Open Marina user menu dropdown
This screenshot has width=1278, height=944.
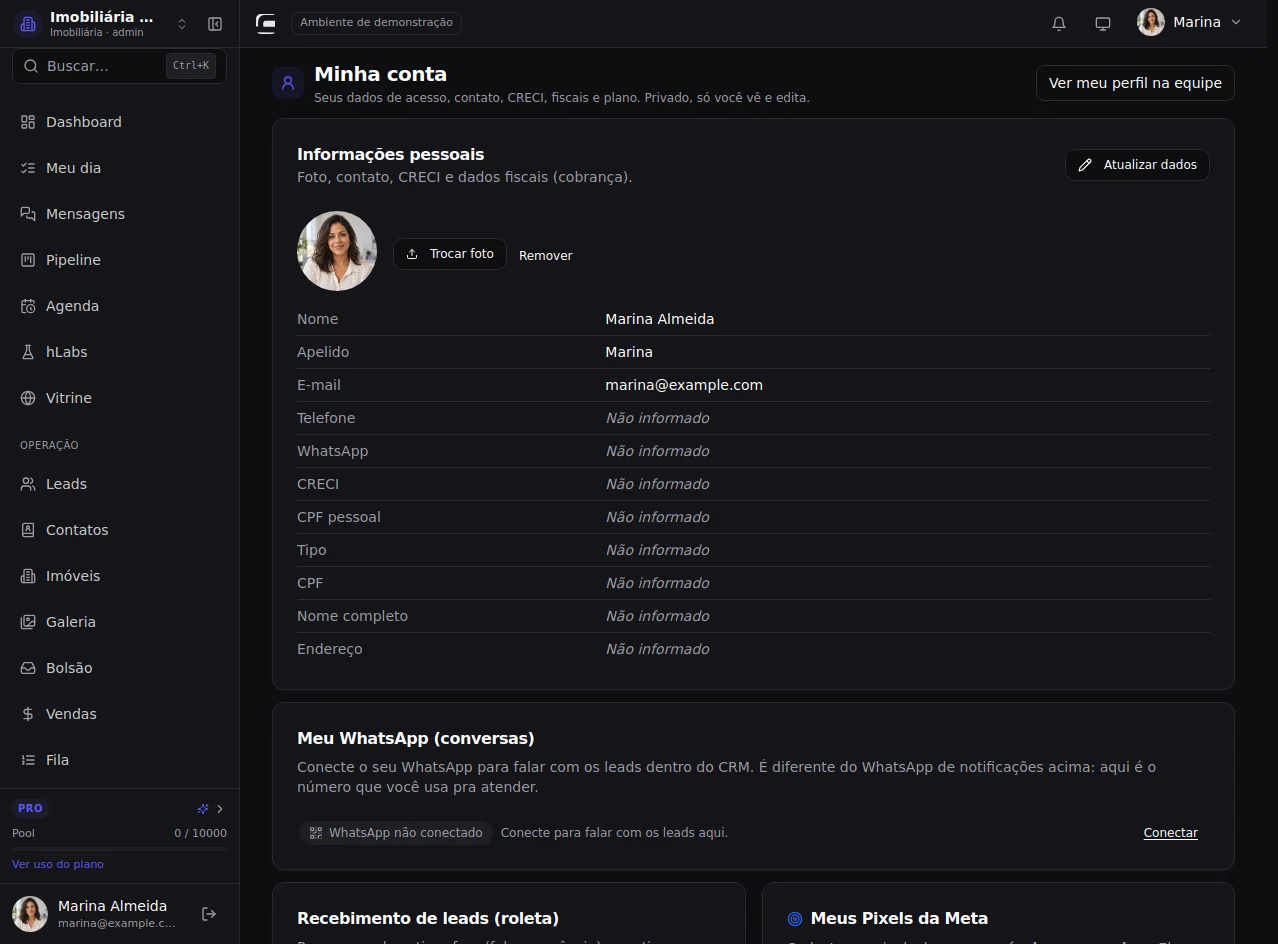point(1190,22)
